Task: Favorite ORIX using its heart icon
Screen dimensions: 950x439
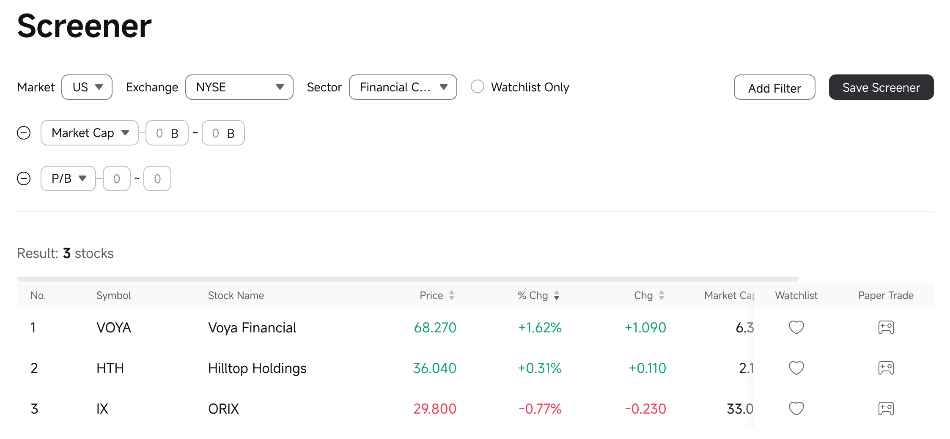Action: (796, 408)
